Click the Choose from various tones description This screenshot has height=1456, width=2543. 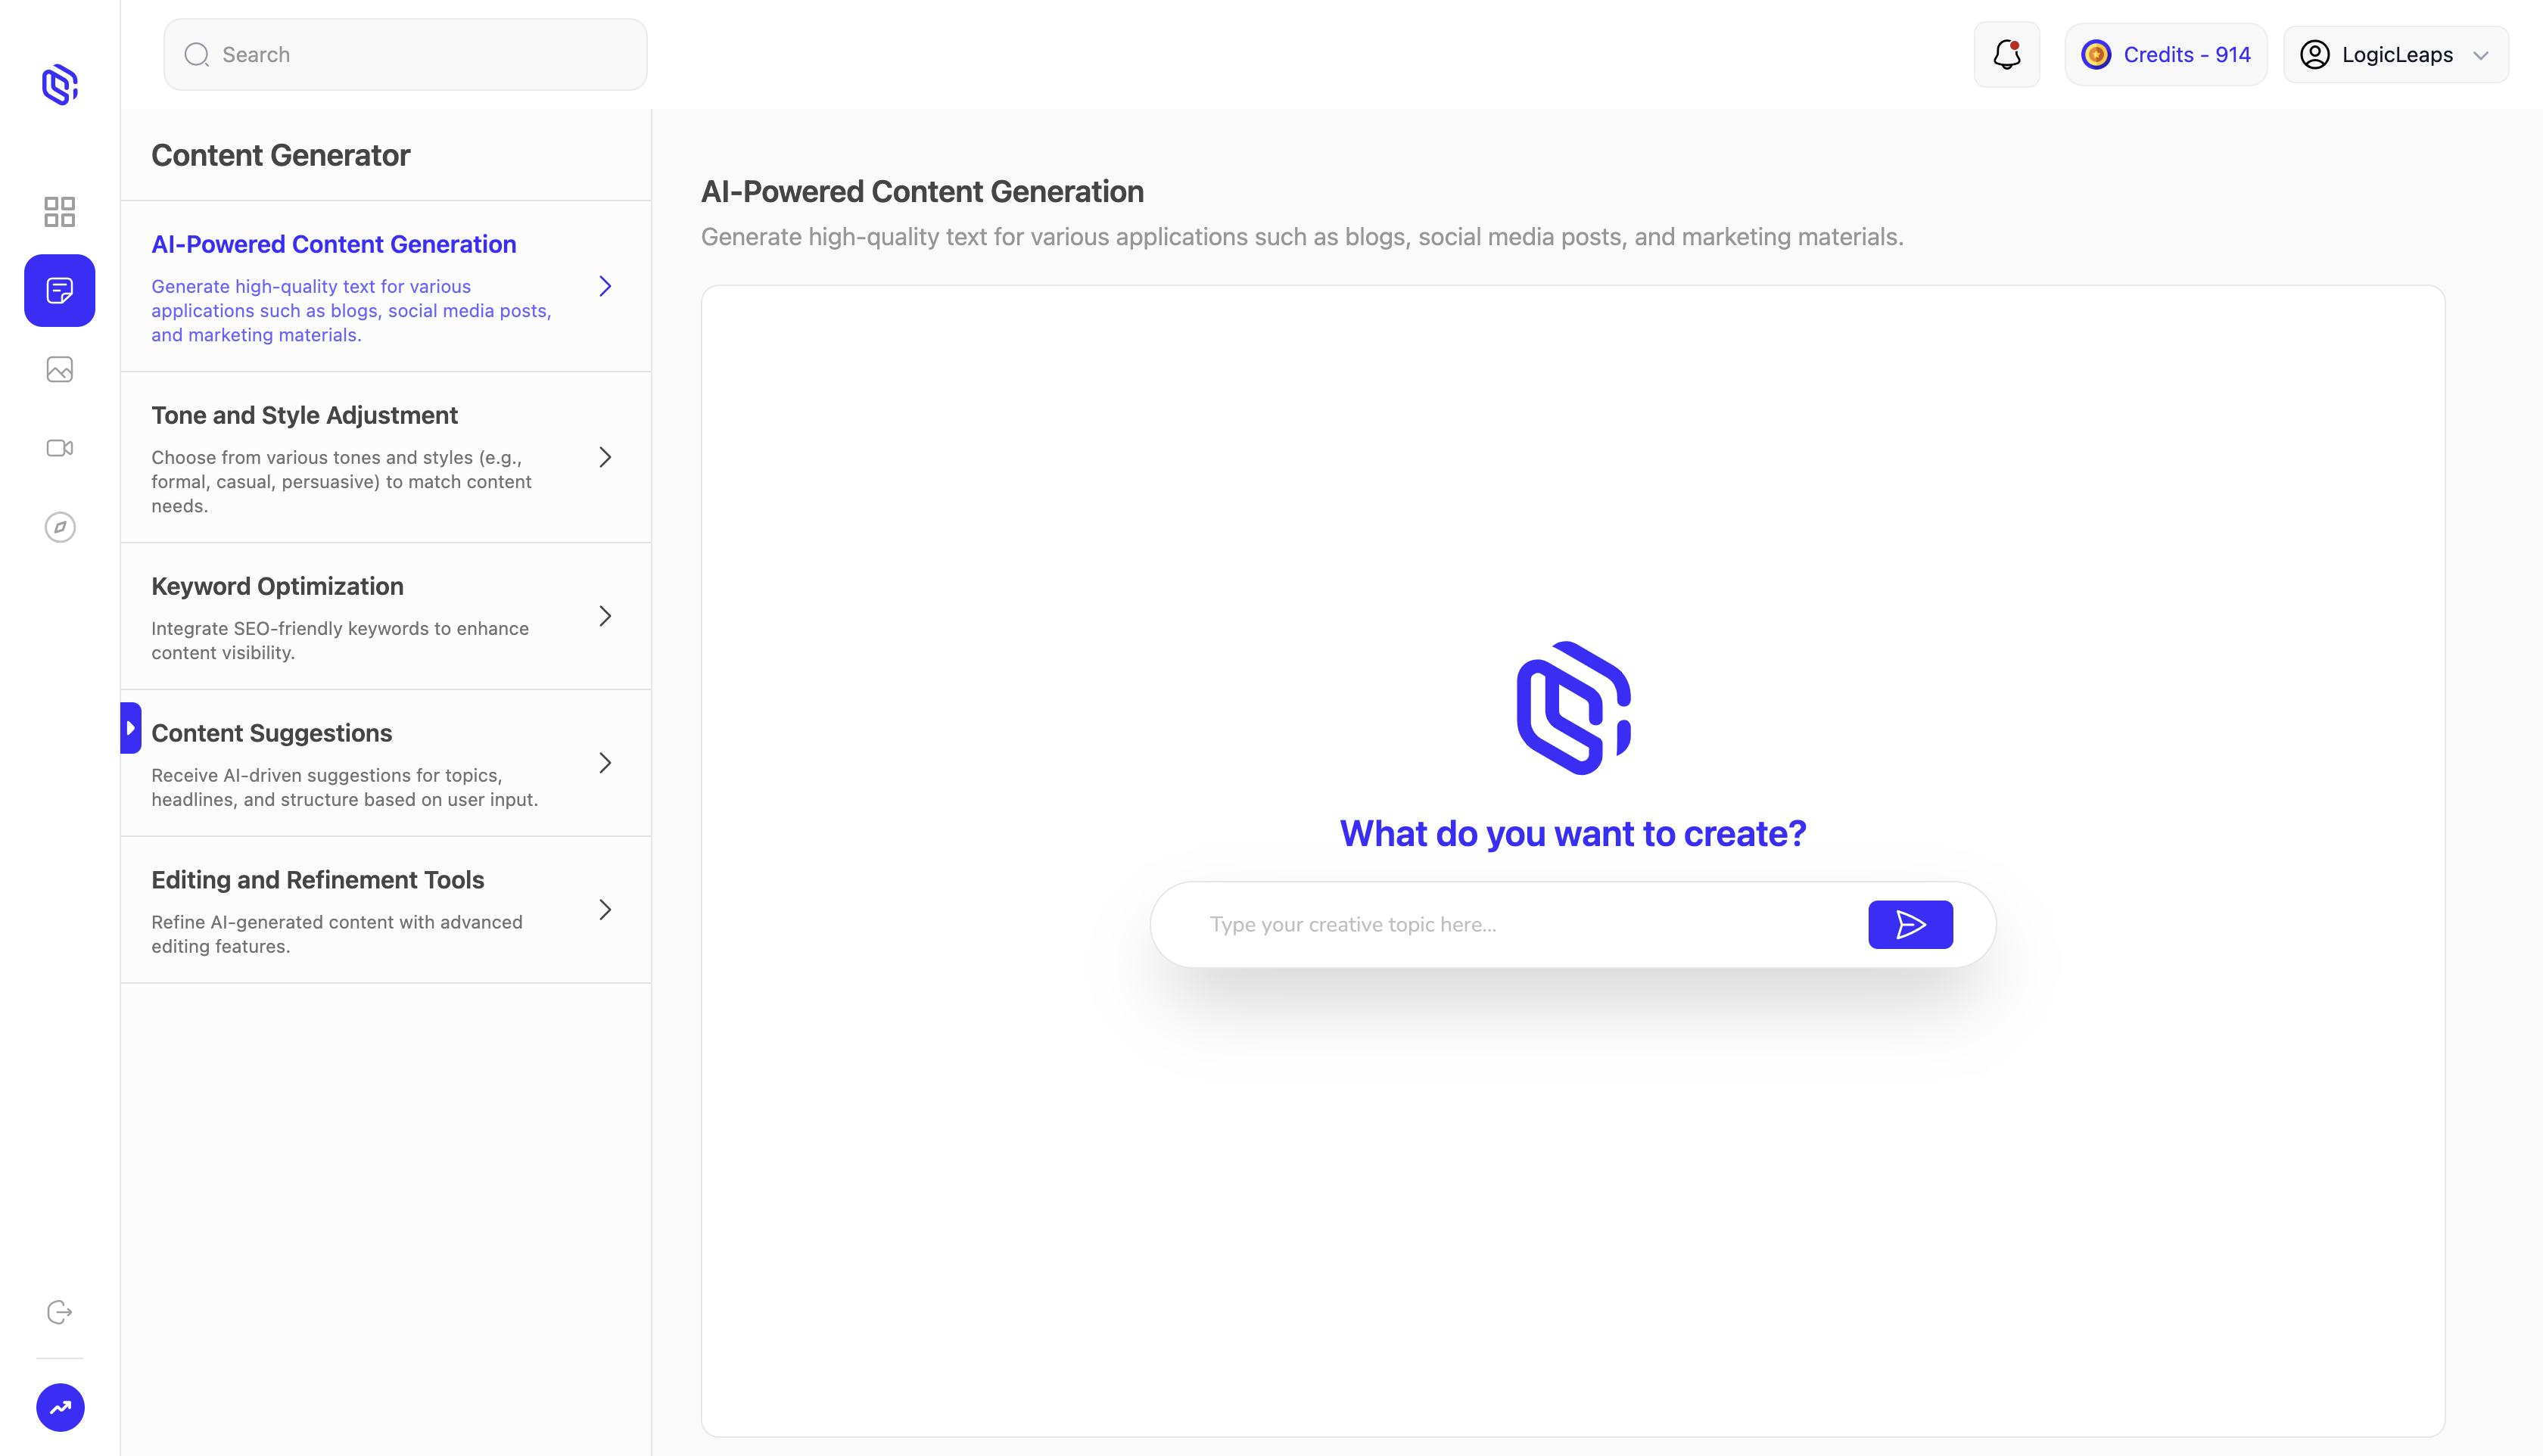(x=341, y=481)
